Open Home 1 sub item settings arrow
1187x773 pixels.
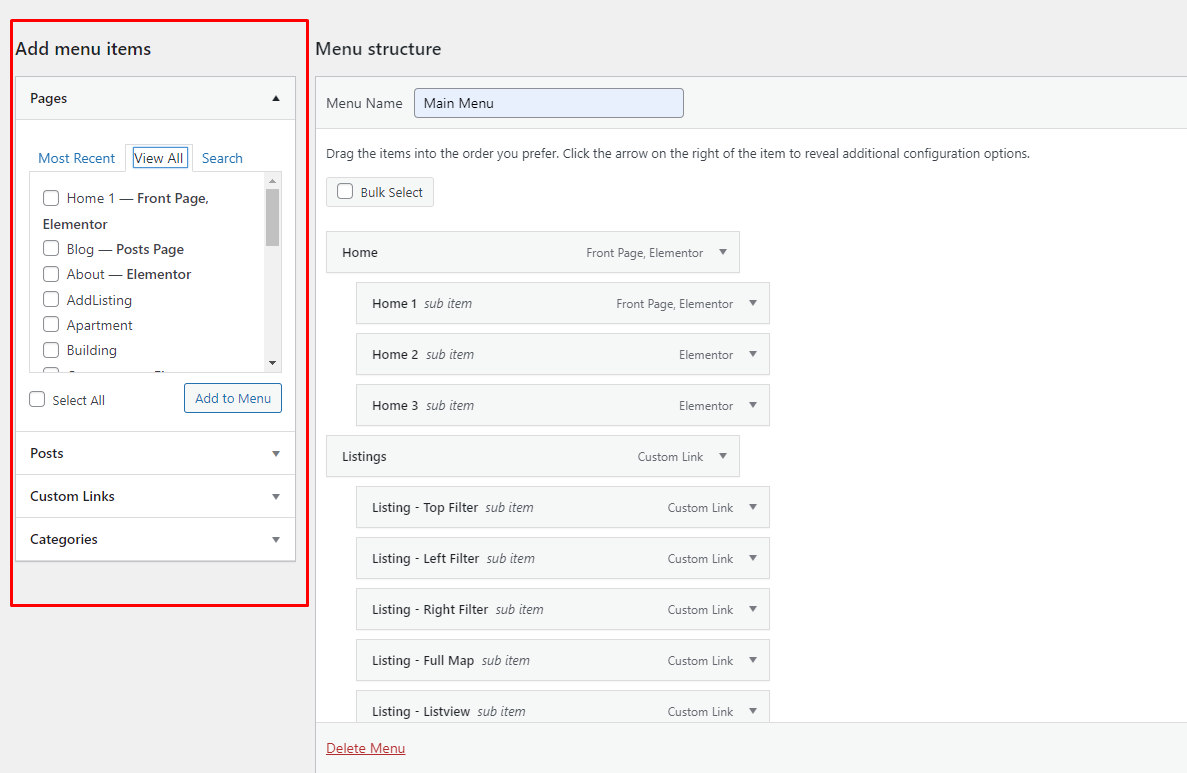click(753, 303)
